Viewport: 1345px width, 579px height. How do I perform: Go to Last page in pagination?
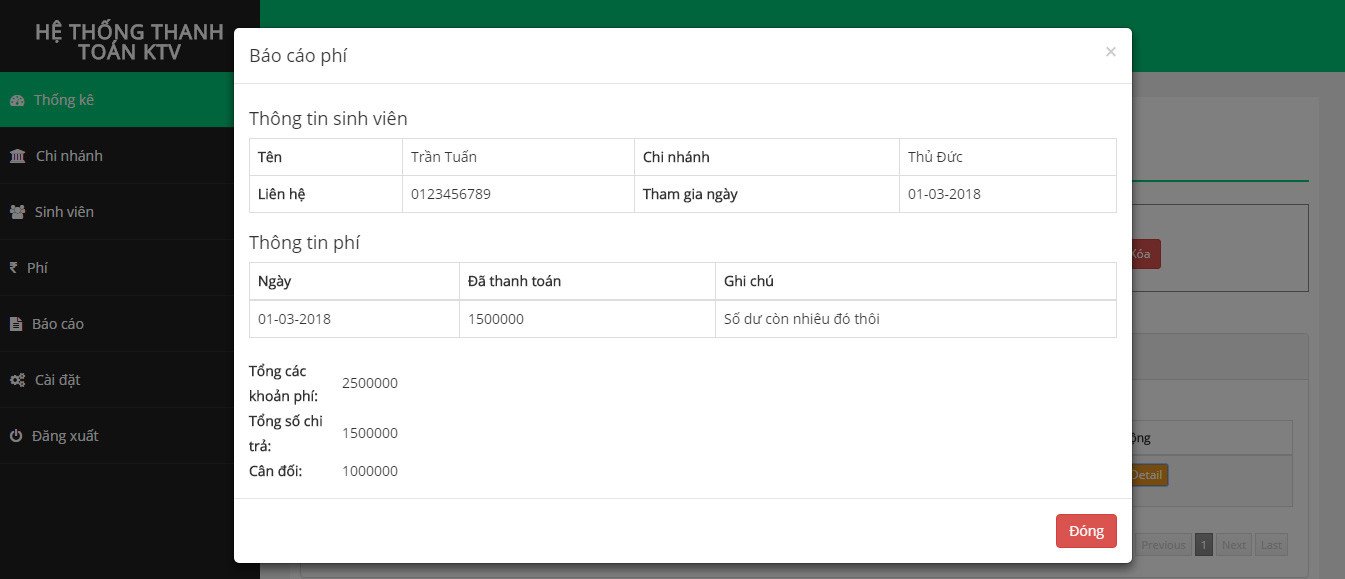tap(1271, 545)
